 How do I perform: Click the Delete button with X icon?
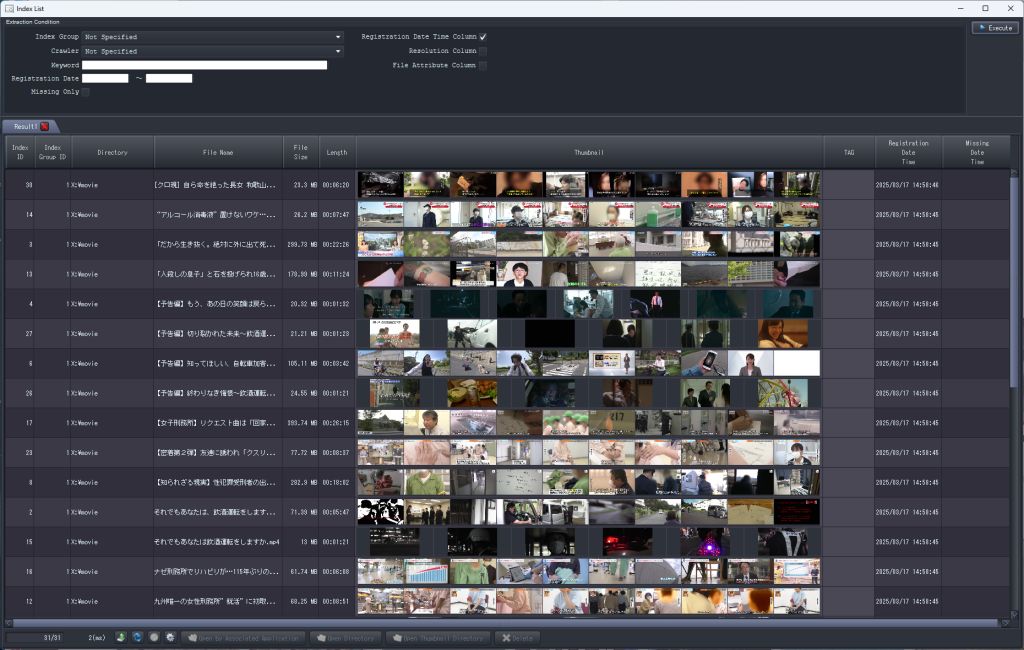click(518, 638)
